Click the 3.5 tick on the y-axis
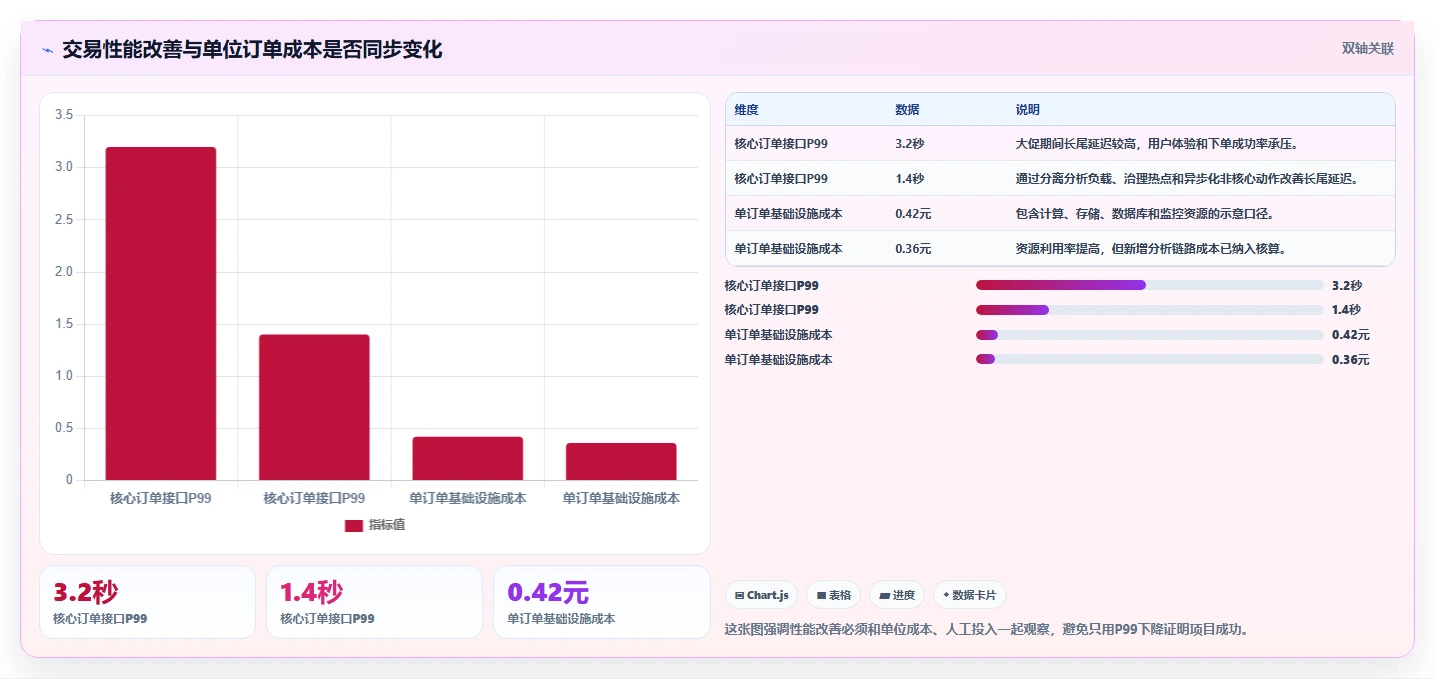The height and width of the screenshot is (679, 1435). 64,115
